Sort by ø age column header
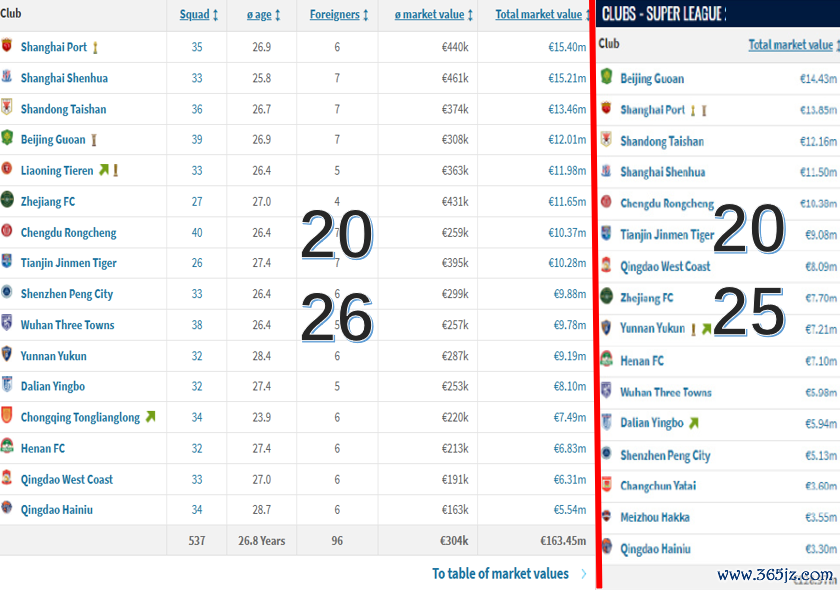This screenshot has width=840, height=590. (263, 15)
